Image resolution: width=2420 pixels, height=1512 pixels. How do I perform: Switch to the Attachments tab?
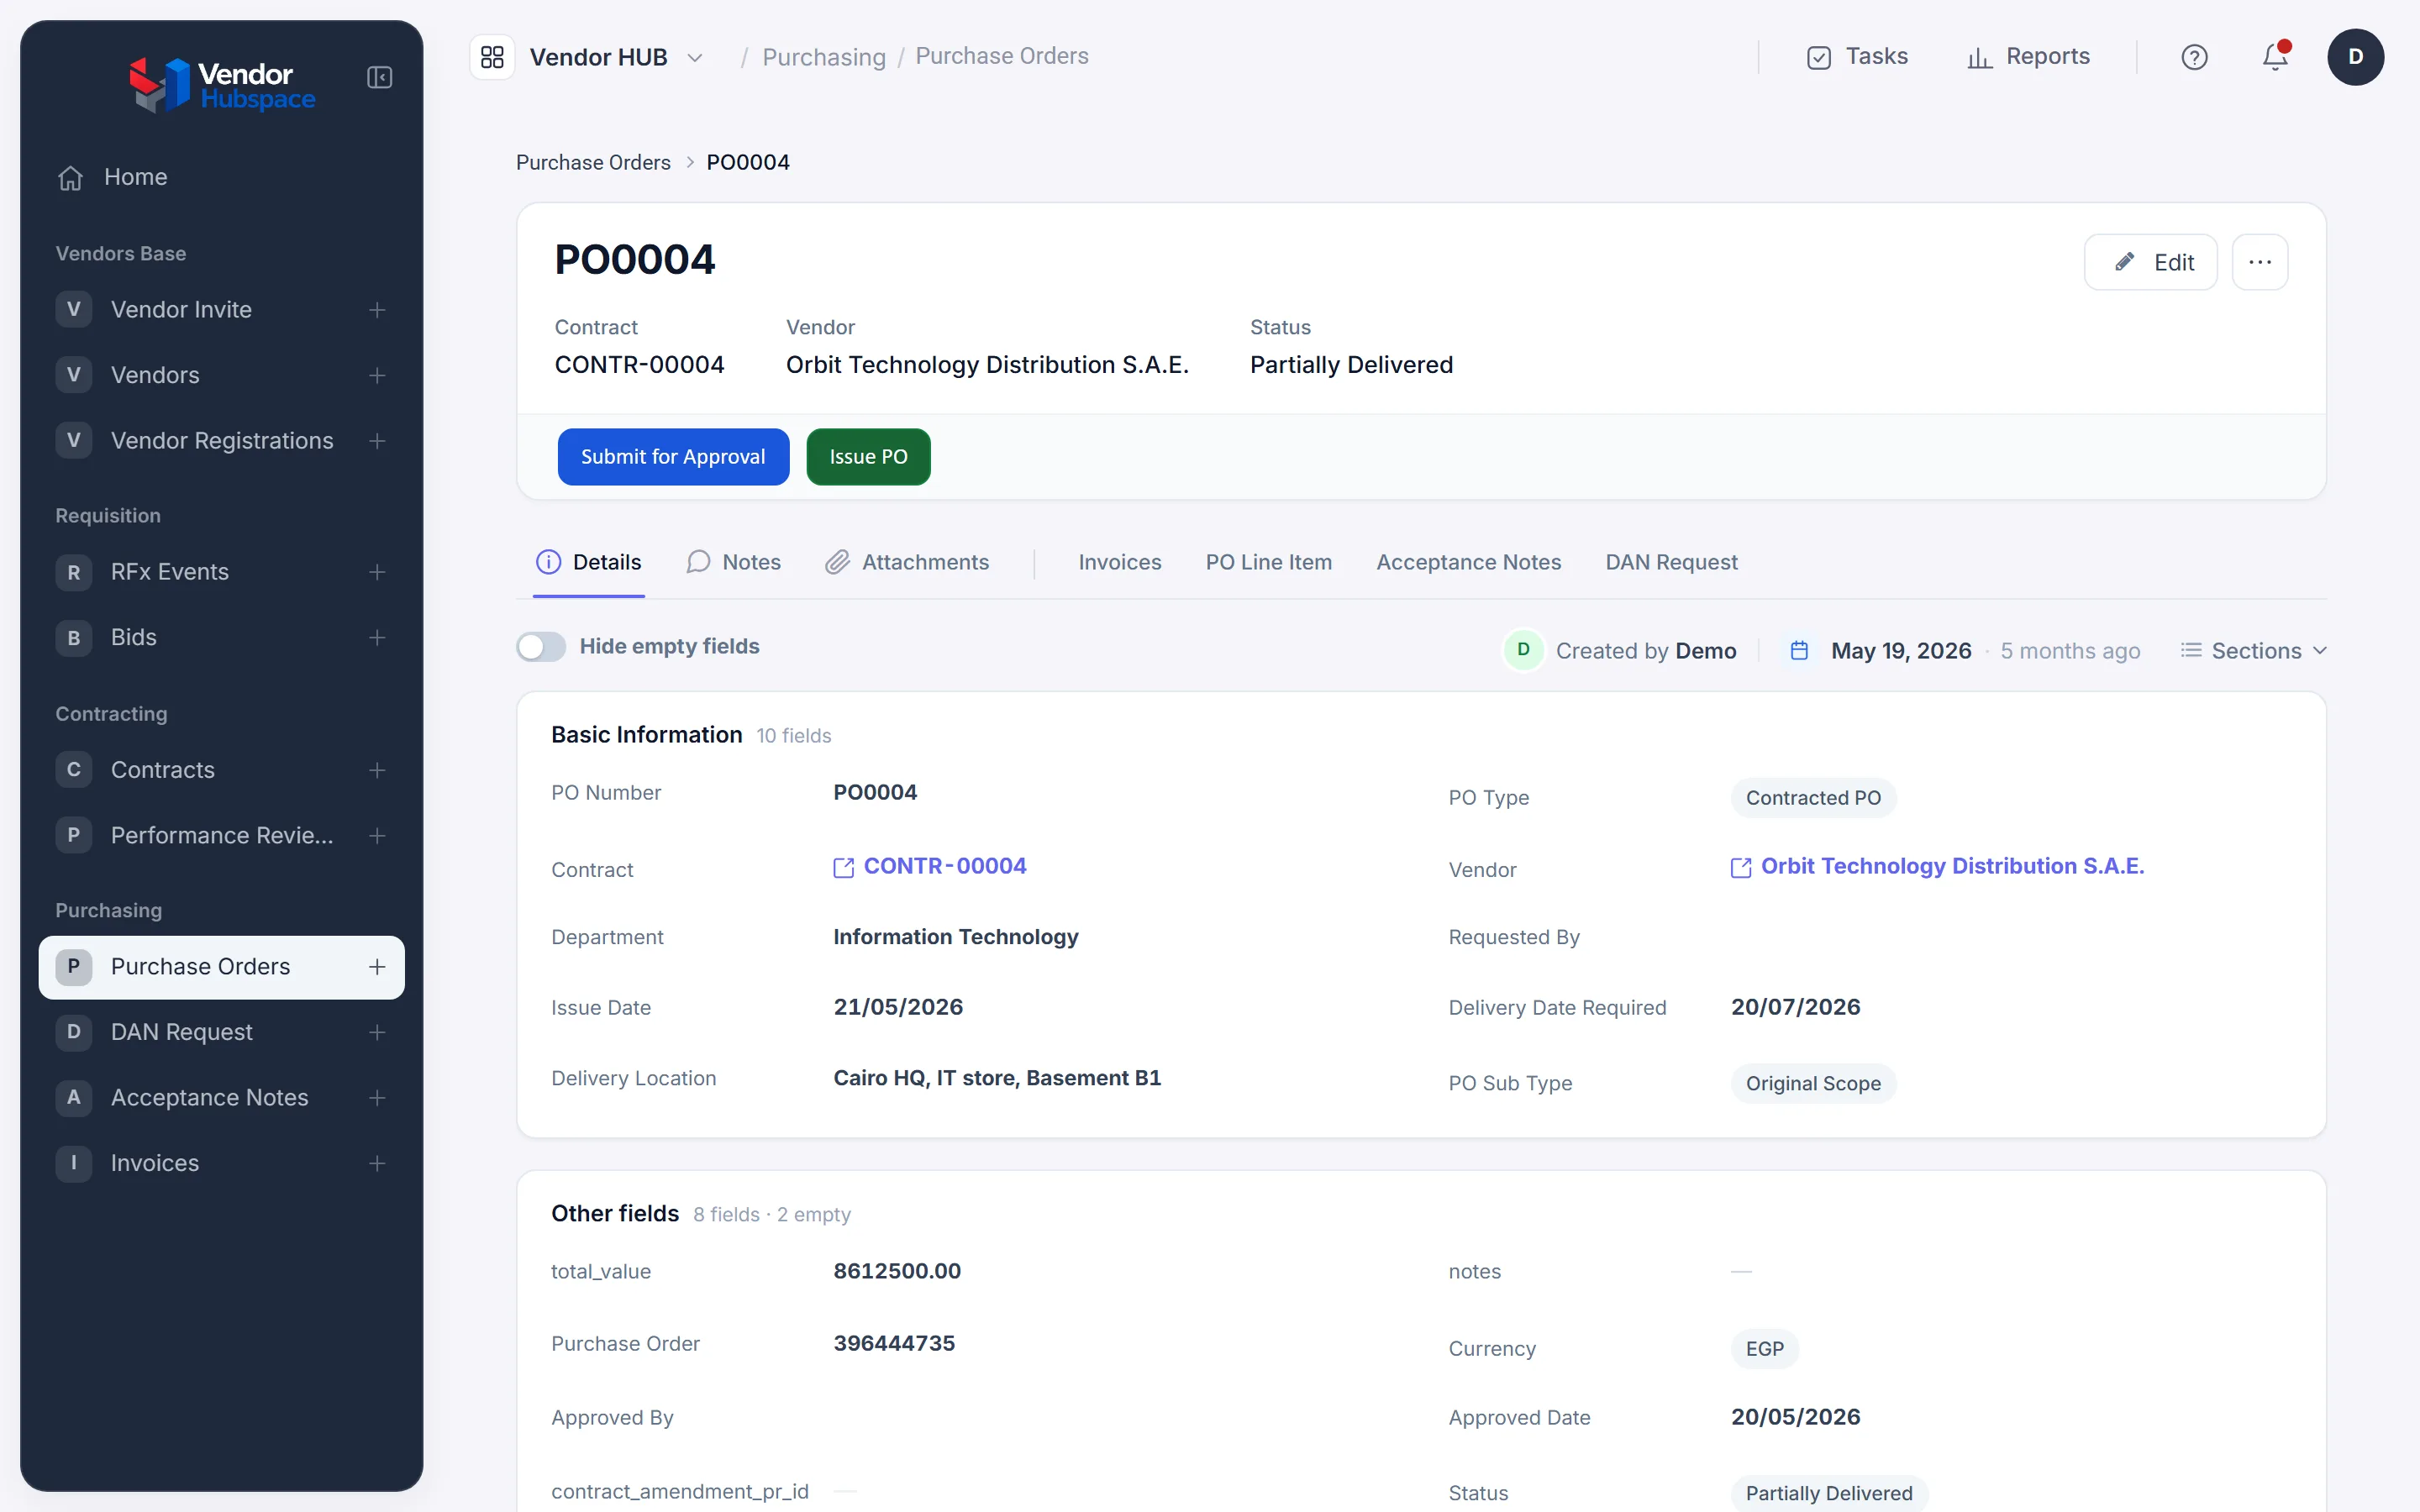coord(907,562)
